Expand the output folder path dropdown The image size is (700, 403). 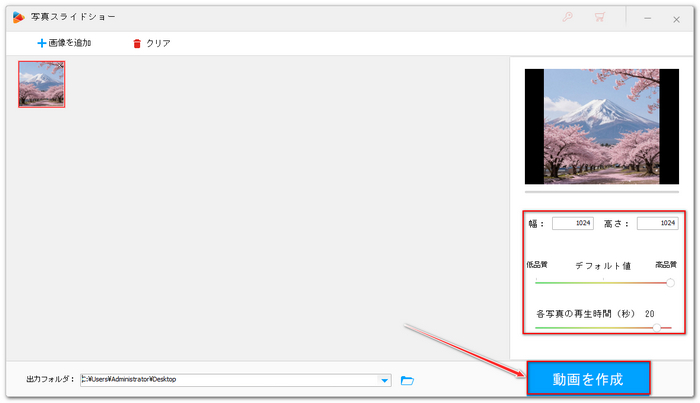click(x=384, y=380)
